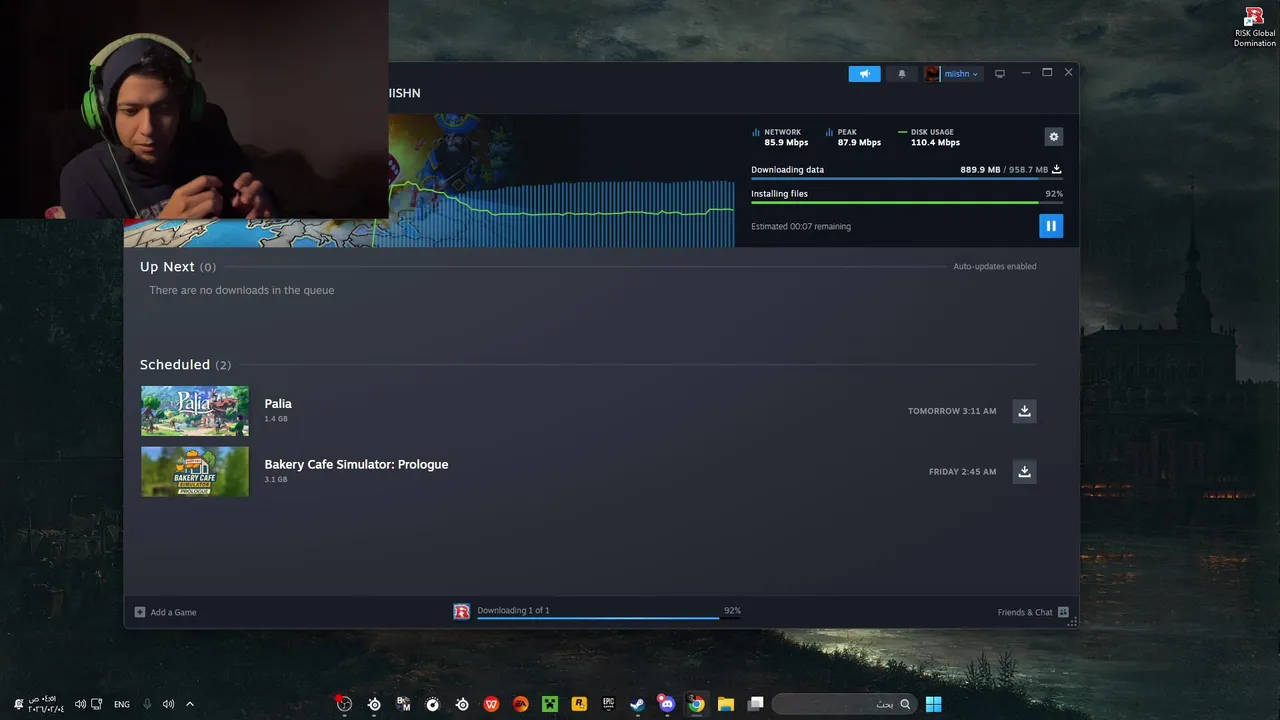Open the WPS Office taskbar icon

click(491, 704)
